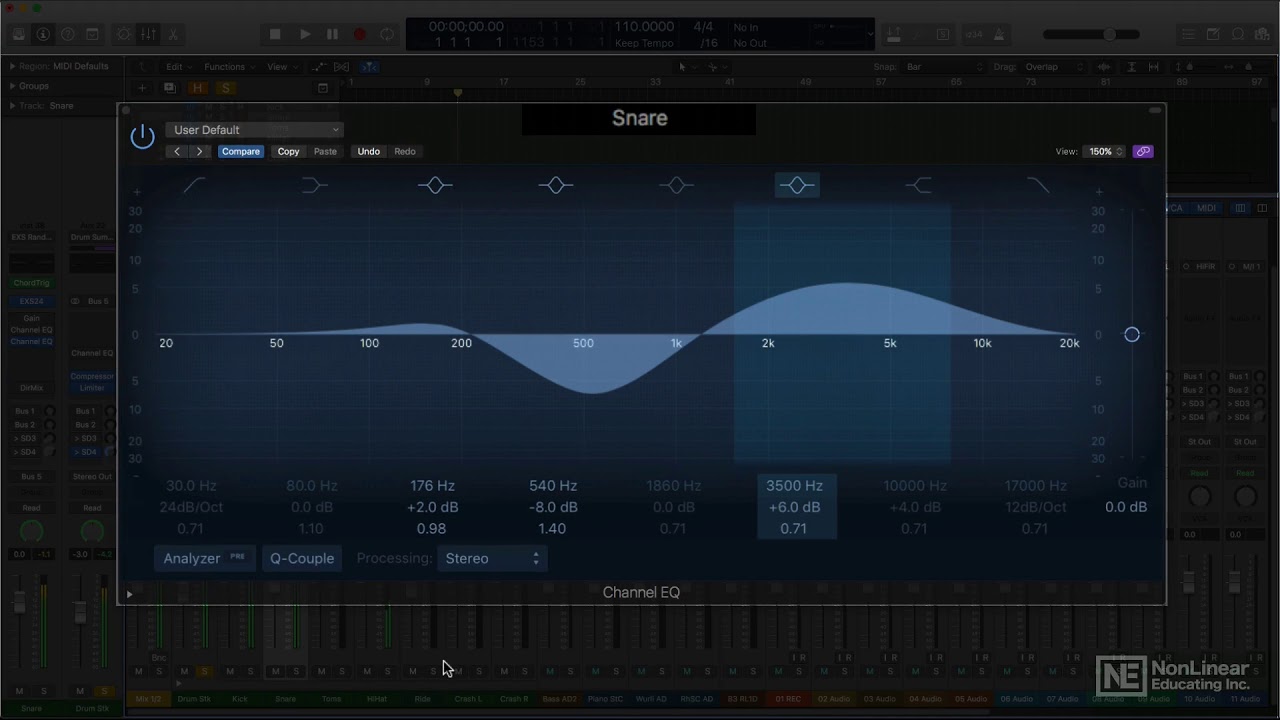Click the MIDI tab in mixer
This screenshot has width=1280, height=720.
[x=1207, y=208]
